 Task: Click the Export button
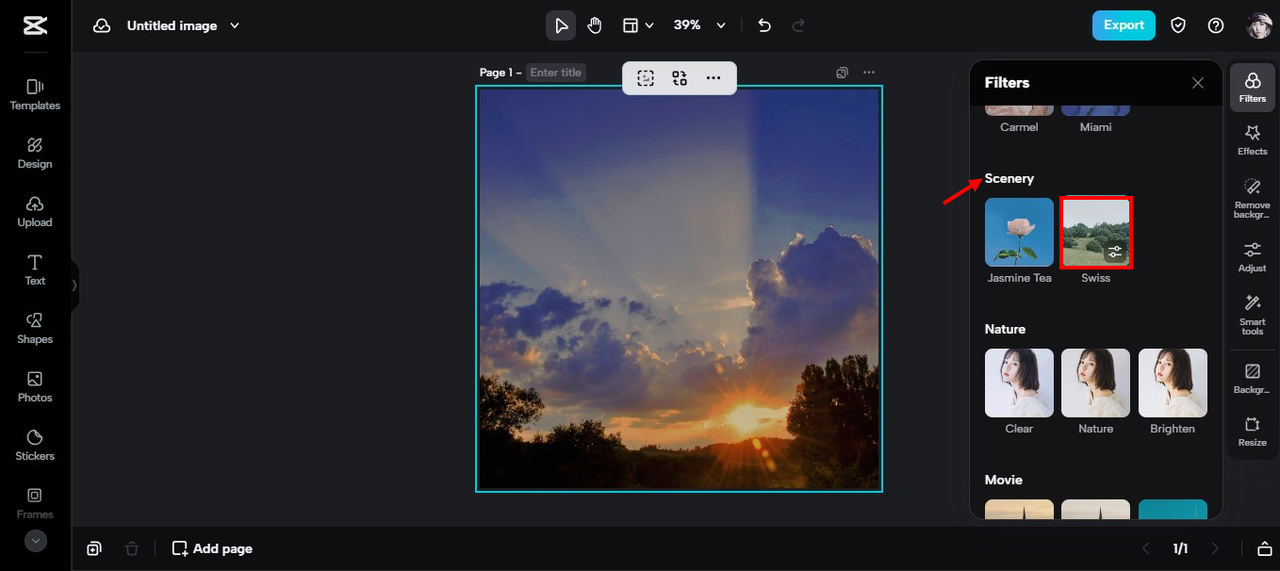1124,25
